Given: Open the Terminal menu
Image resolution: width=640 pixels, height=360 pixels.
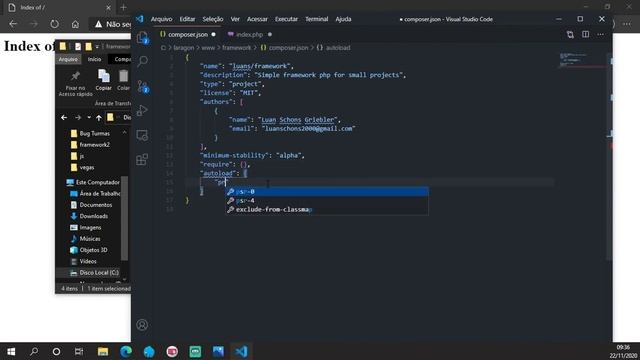Looking at the screenshot, I should (316, 19).
